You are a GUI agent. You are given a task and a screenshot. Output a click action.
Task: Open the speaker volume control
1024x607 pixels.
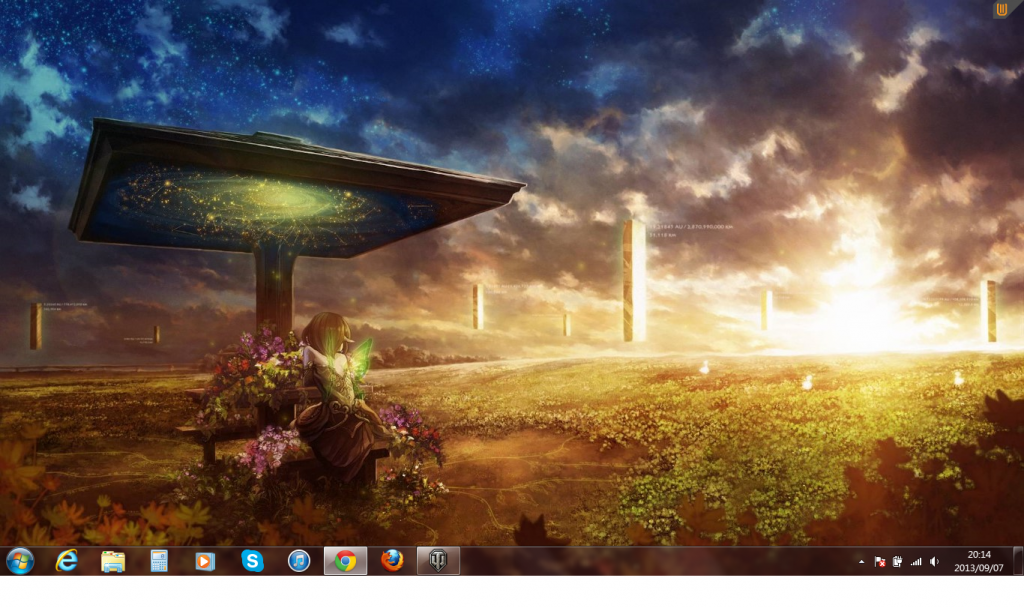tap(934, 562)
